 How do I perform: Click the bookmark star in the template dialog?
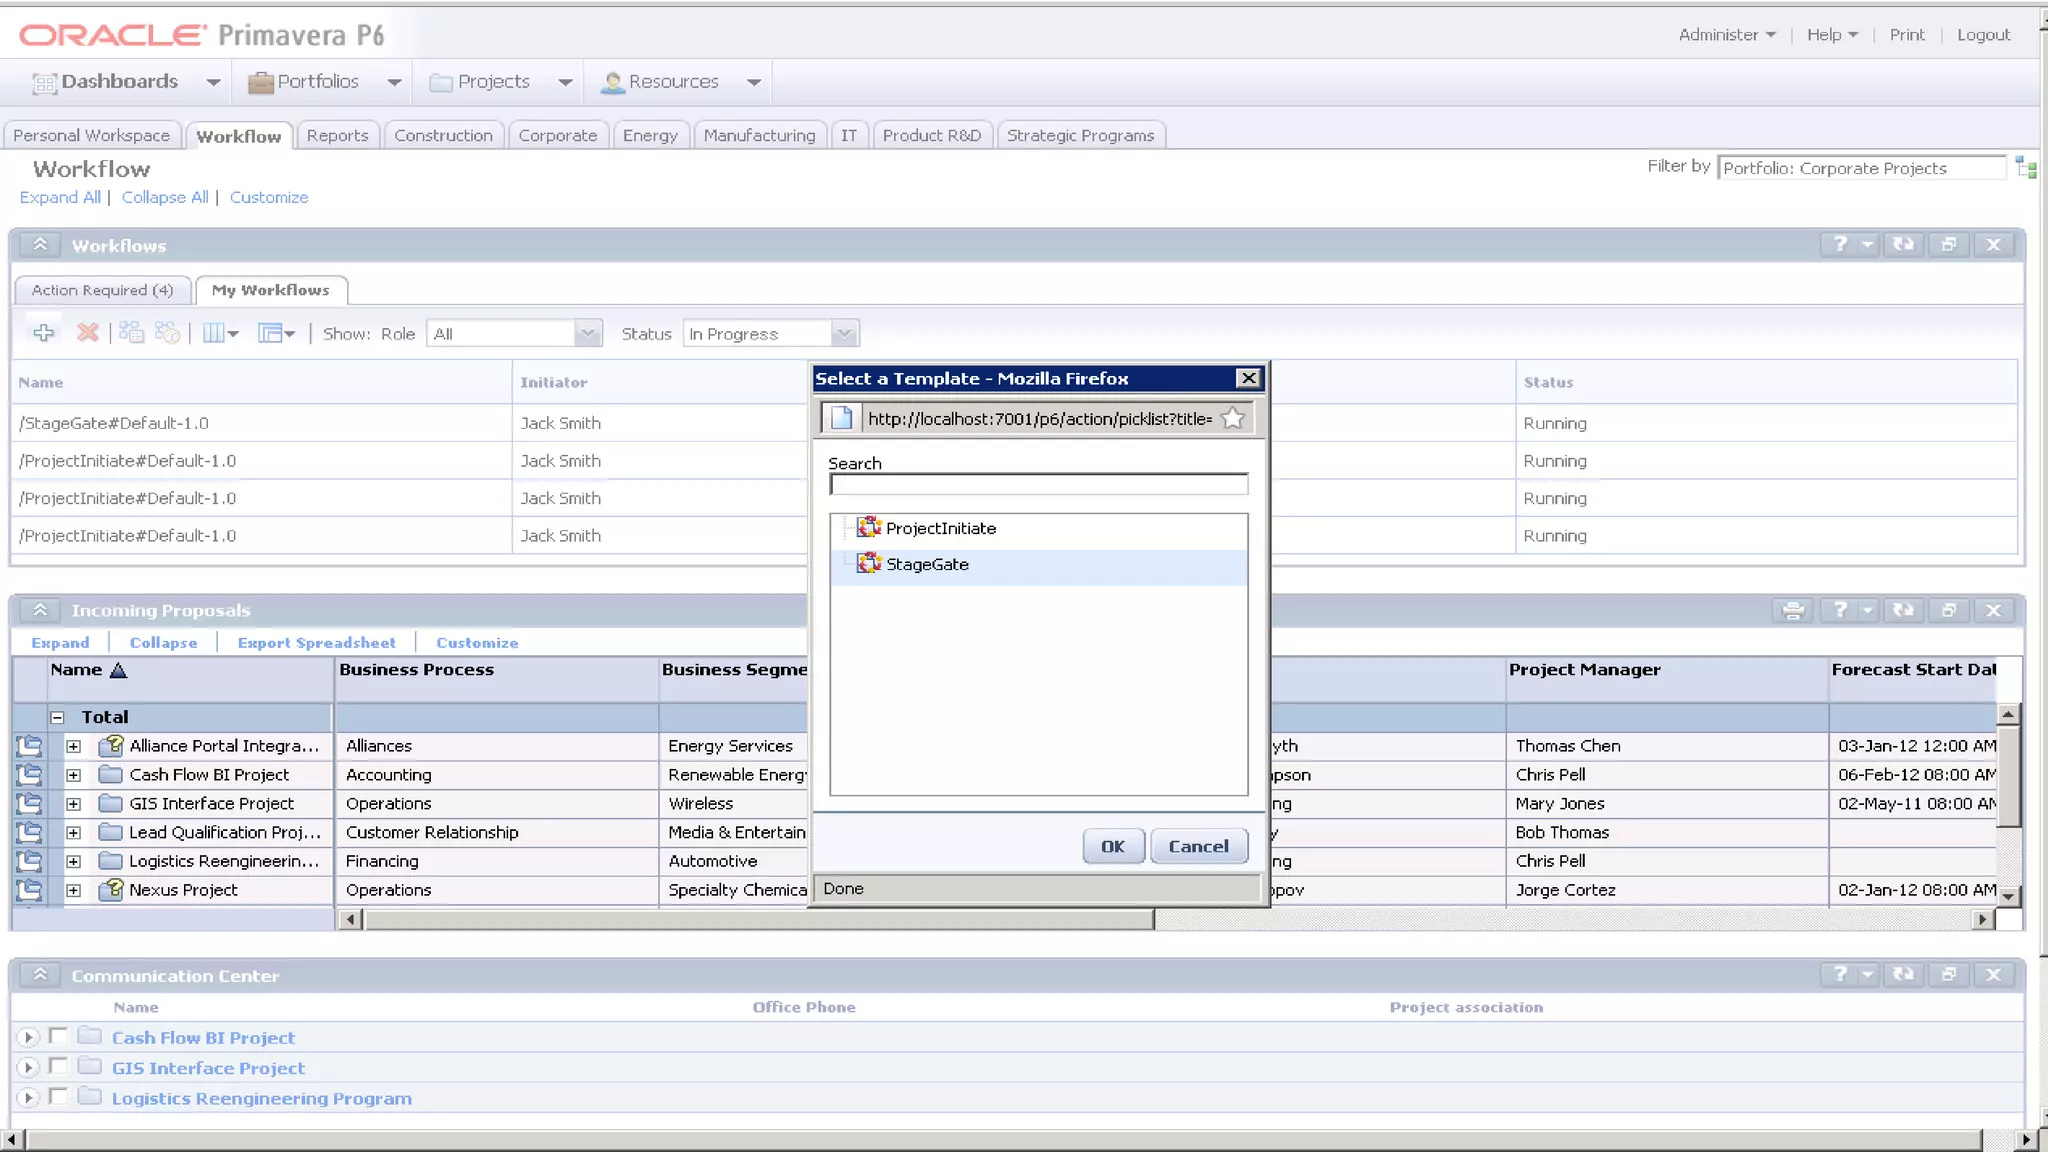[1233, 418]
